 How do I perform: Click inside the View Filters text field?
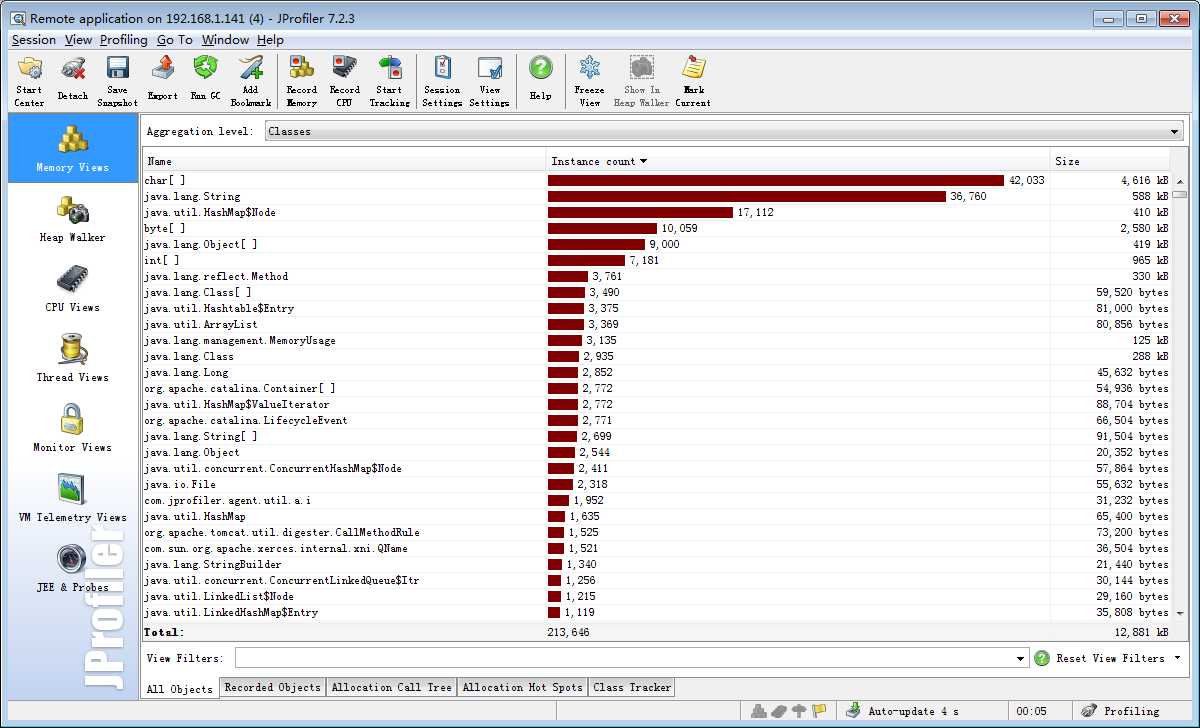point(623,658)
